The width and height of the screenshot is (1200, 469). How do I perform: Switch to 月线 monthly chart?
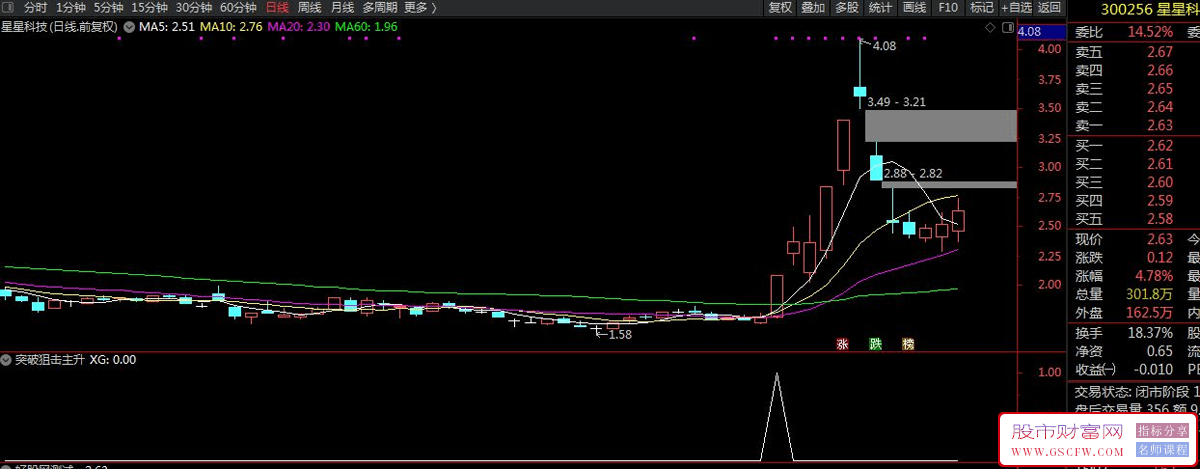click(342, 7)
